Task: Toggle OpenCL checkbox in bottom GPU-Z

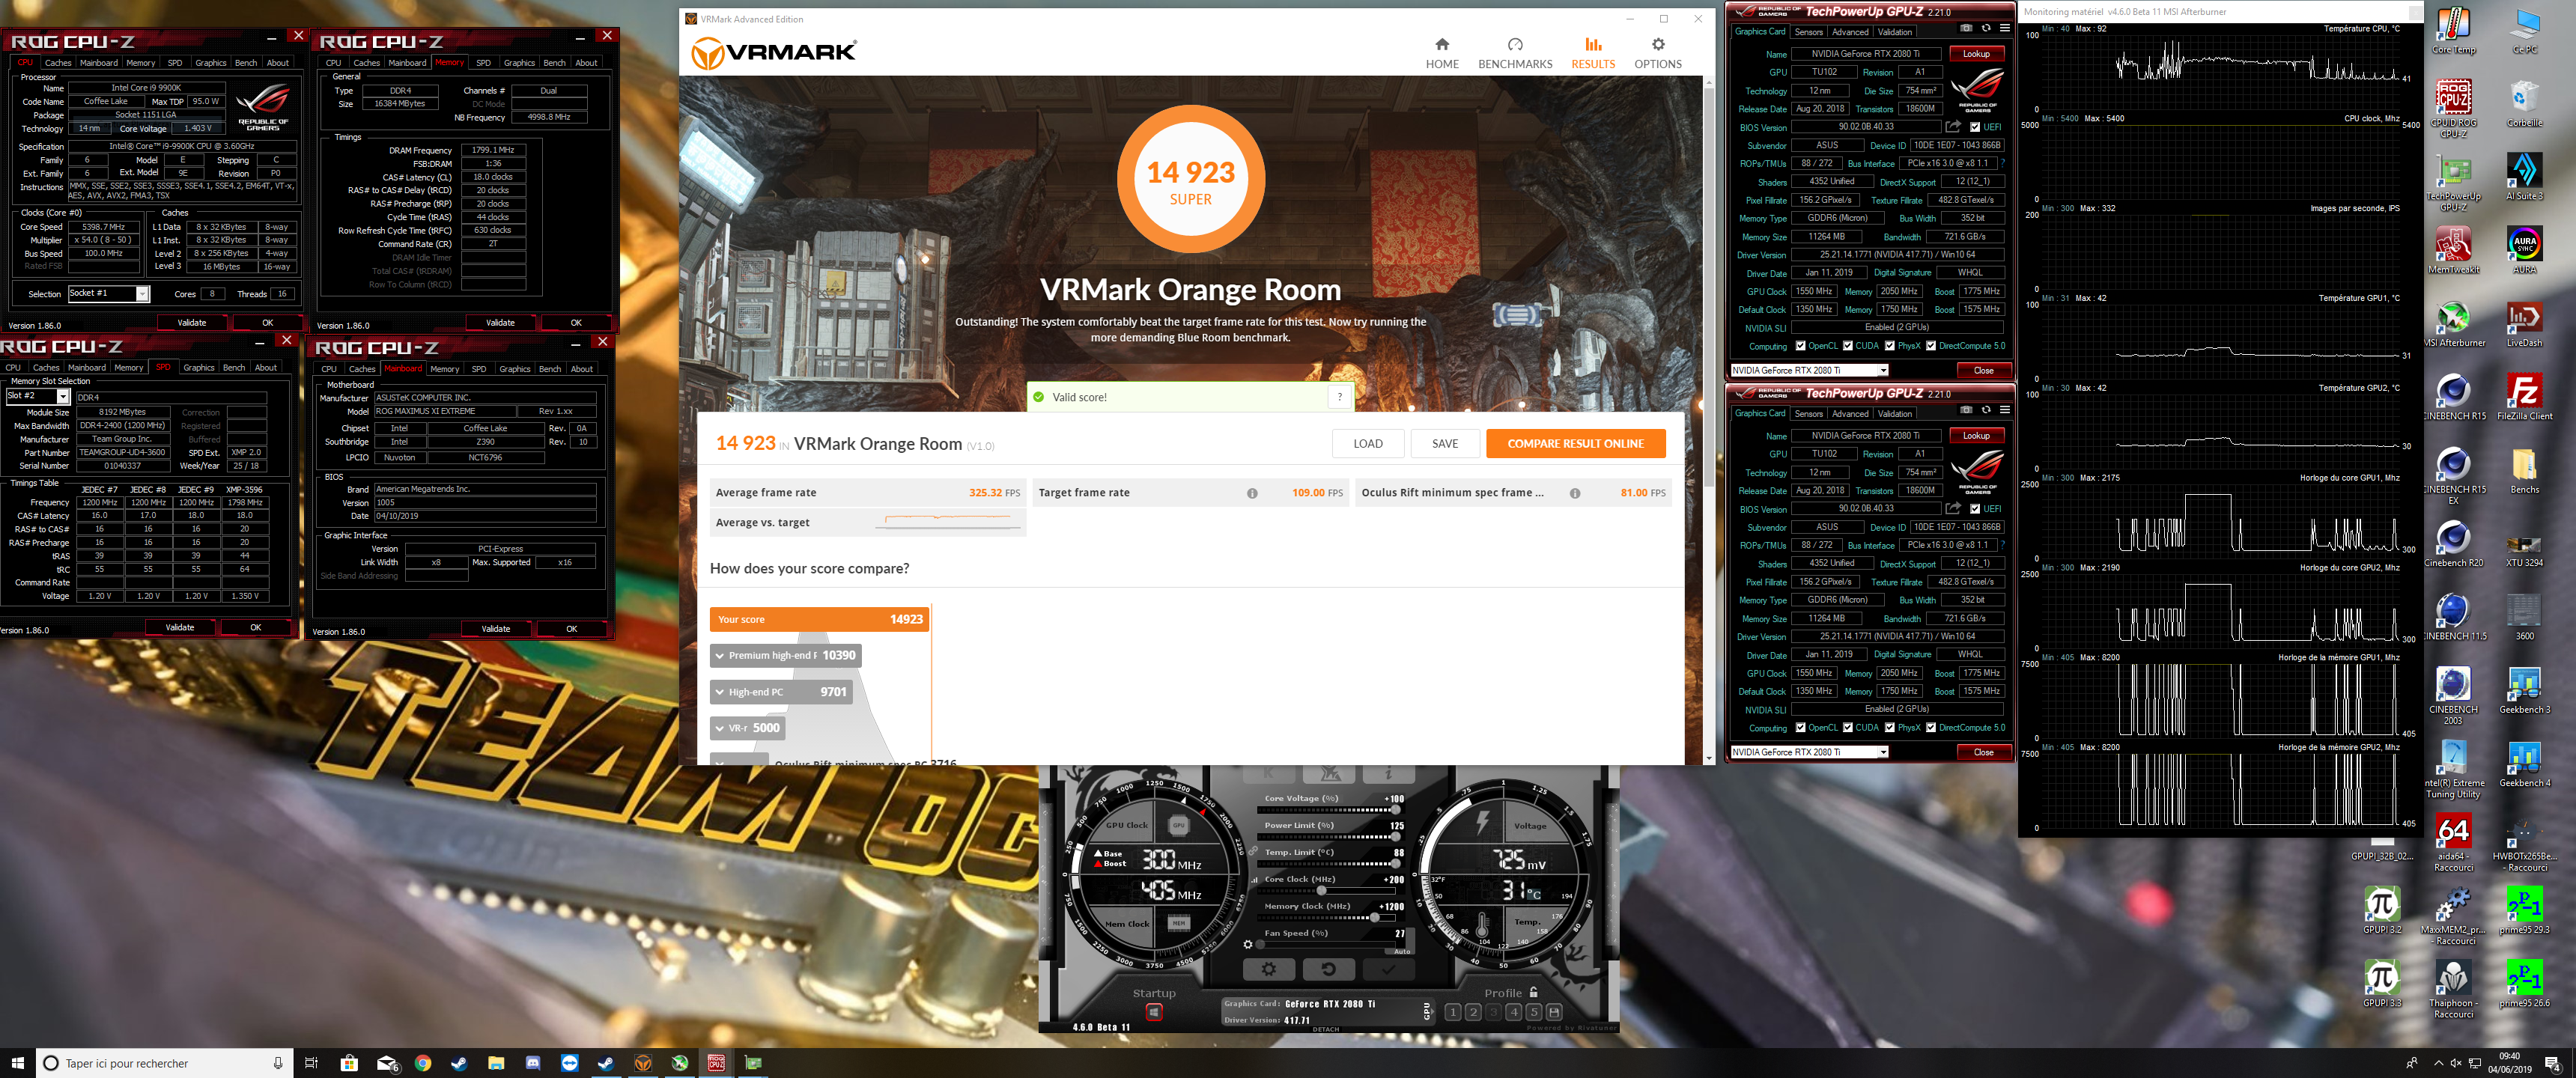Action: 1801,728
